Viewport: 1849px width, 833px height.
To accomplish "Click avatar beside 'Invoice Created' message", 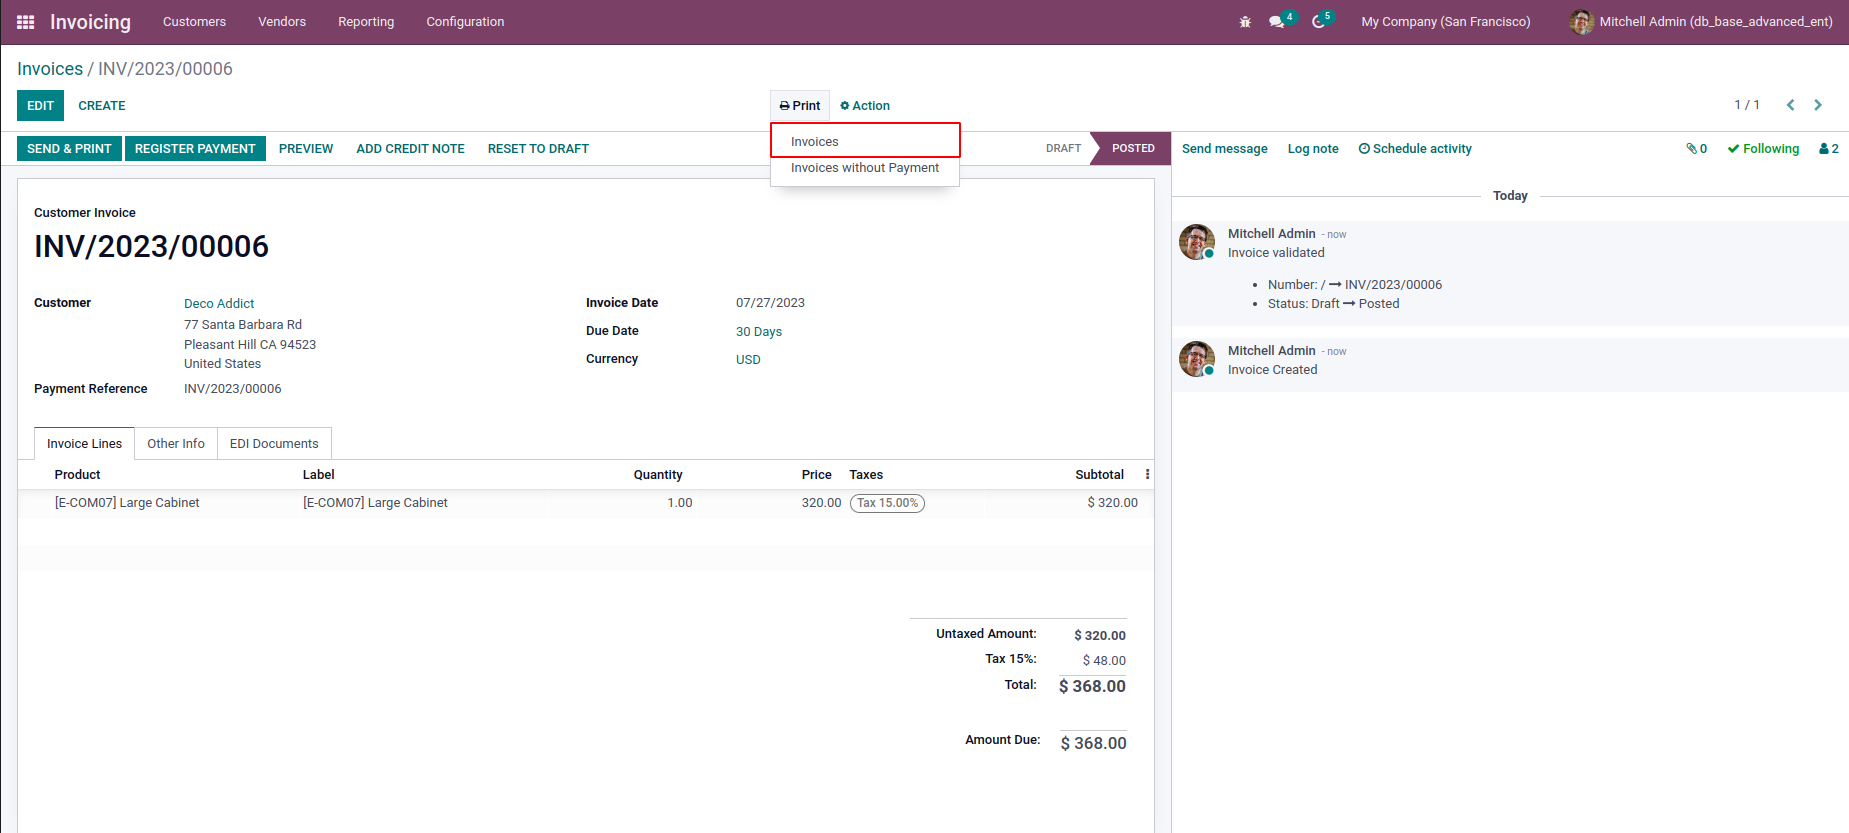I will point(1197,359).
